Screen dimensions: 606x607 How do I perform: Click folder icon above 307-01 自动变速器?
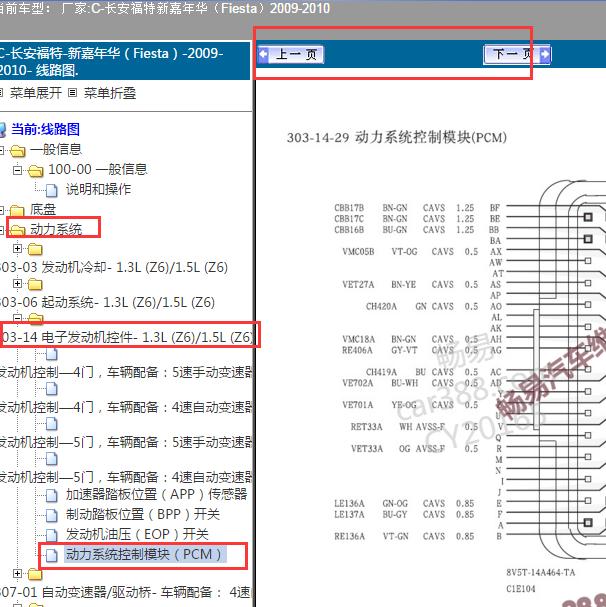35,574
